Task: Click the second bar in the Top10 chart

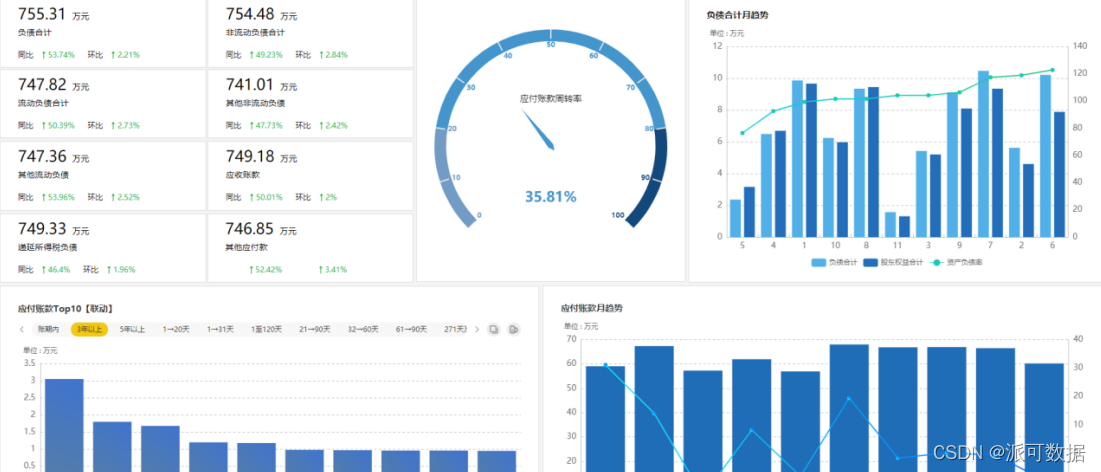Action: point(112,447)
